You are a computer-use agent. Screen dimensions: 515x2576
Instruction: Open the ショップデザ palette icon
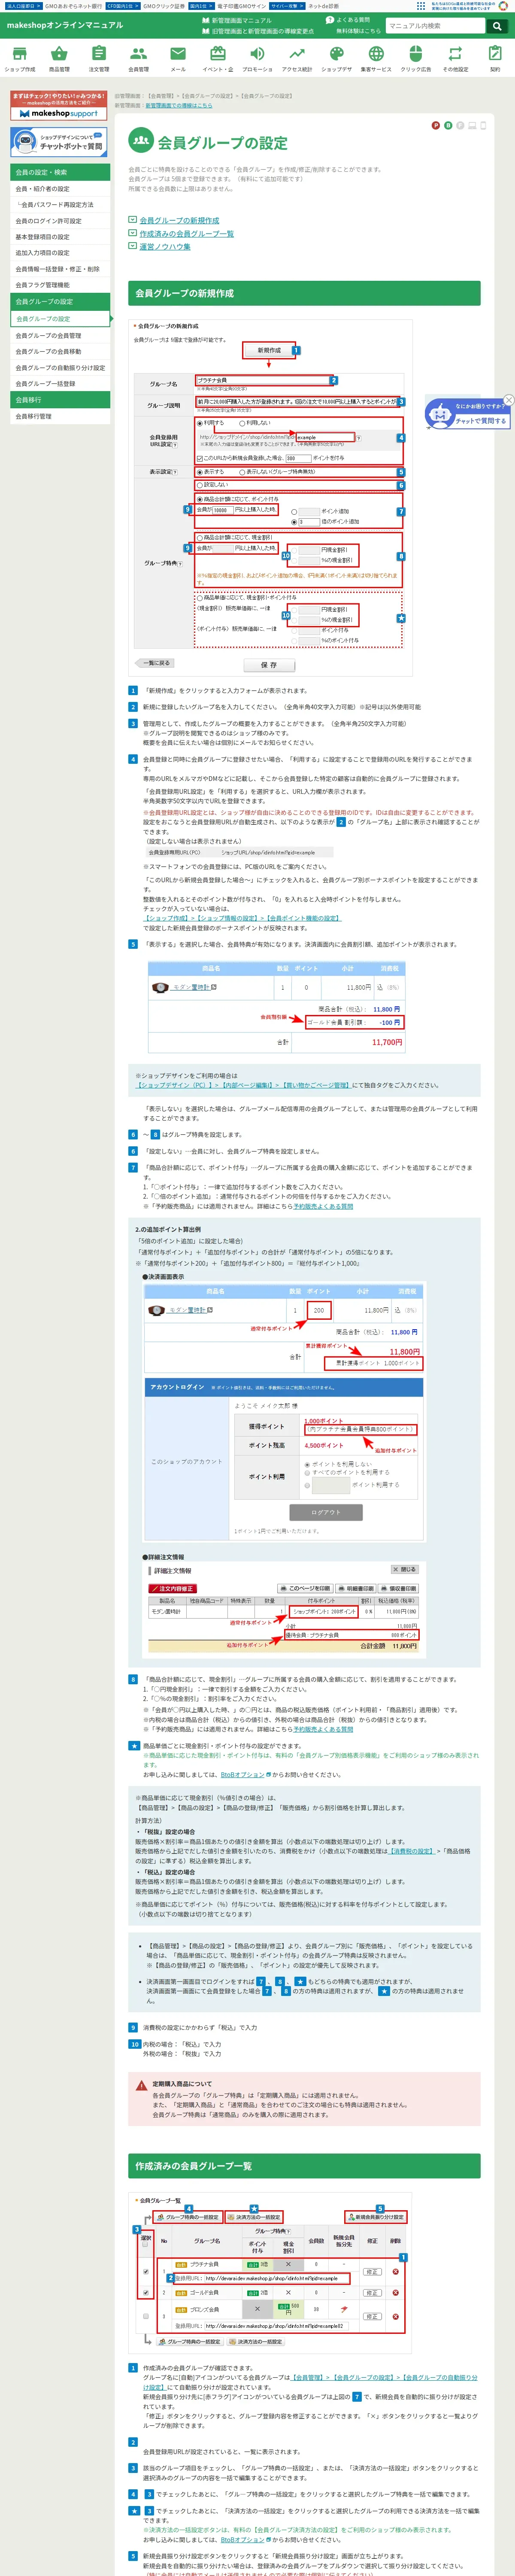tap(336, 54)
